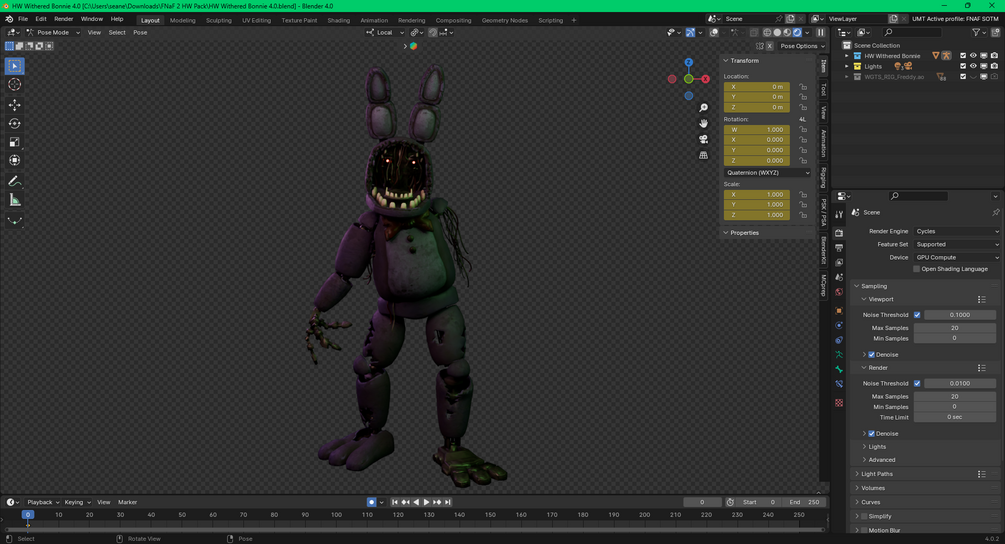Select the Rotate tool
Screen dimensions: 1005x544
[15, 124]
